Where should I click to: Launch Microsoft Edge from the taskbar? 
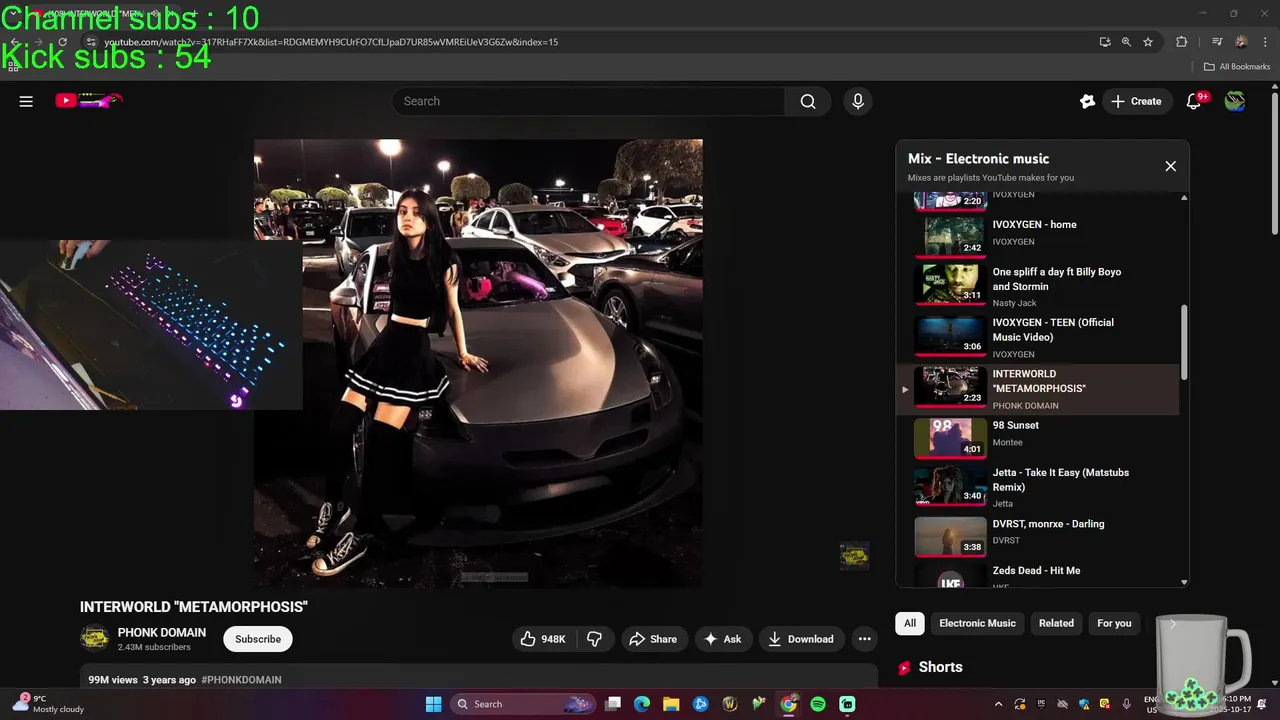(x=642, y=704)
